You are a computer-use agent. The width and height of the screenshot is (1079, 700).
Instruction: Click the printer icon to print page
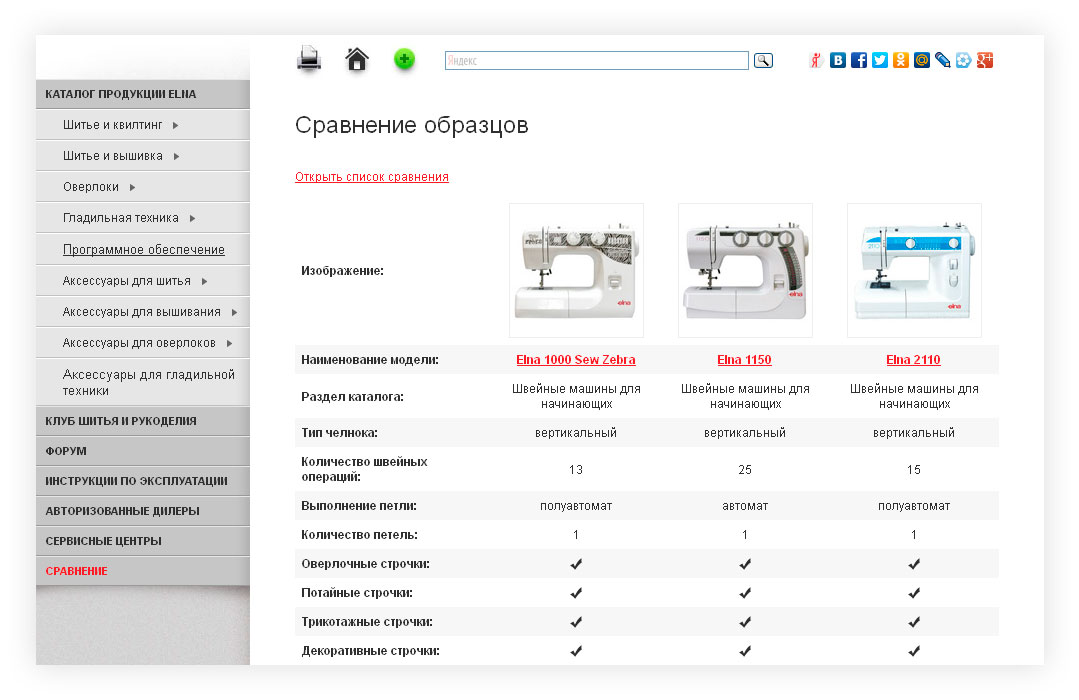tap(309, 60)
